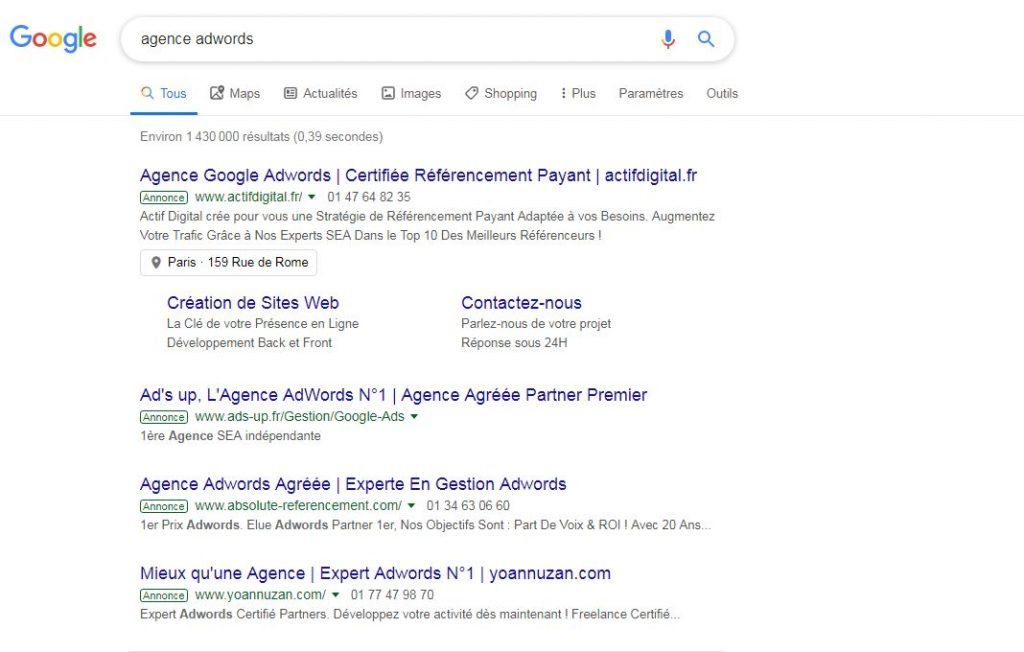The width and height of the screenshot is (1024, 652).
Task: Expand dropdown arrow beside ads-up.fr URL
Action: (414, 416)
